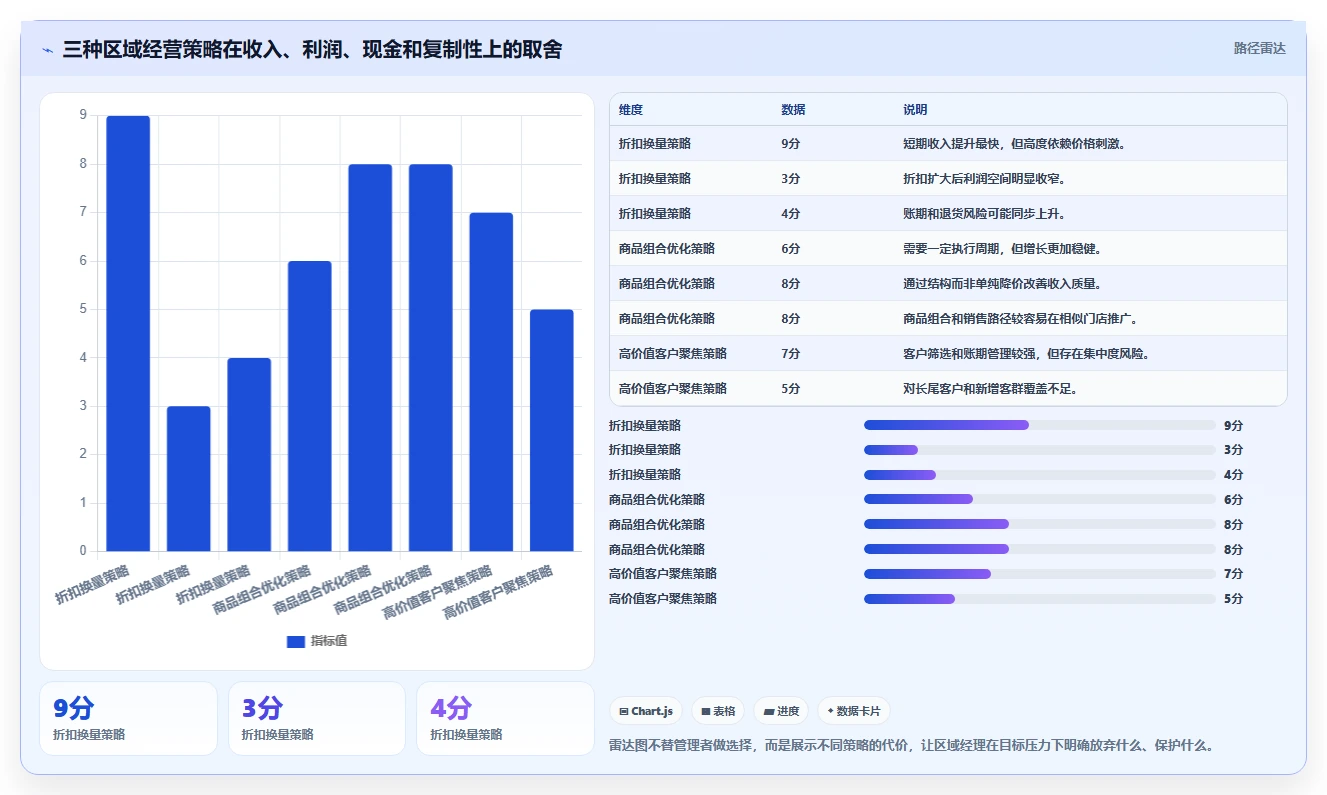Screen dimensions: 1327x795
Task: Click the 6分 progress bar
Action: 1040,499
